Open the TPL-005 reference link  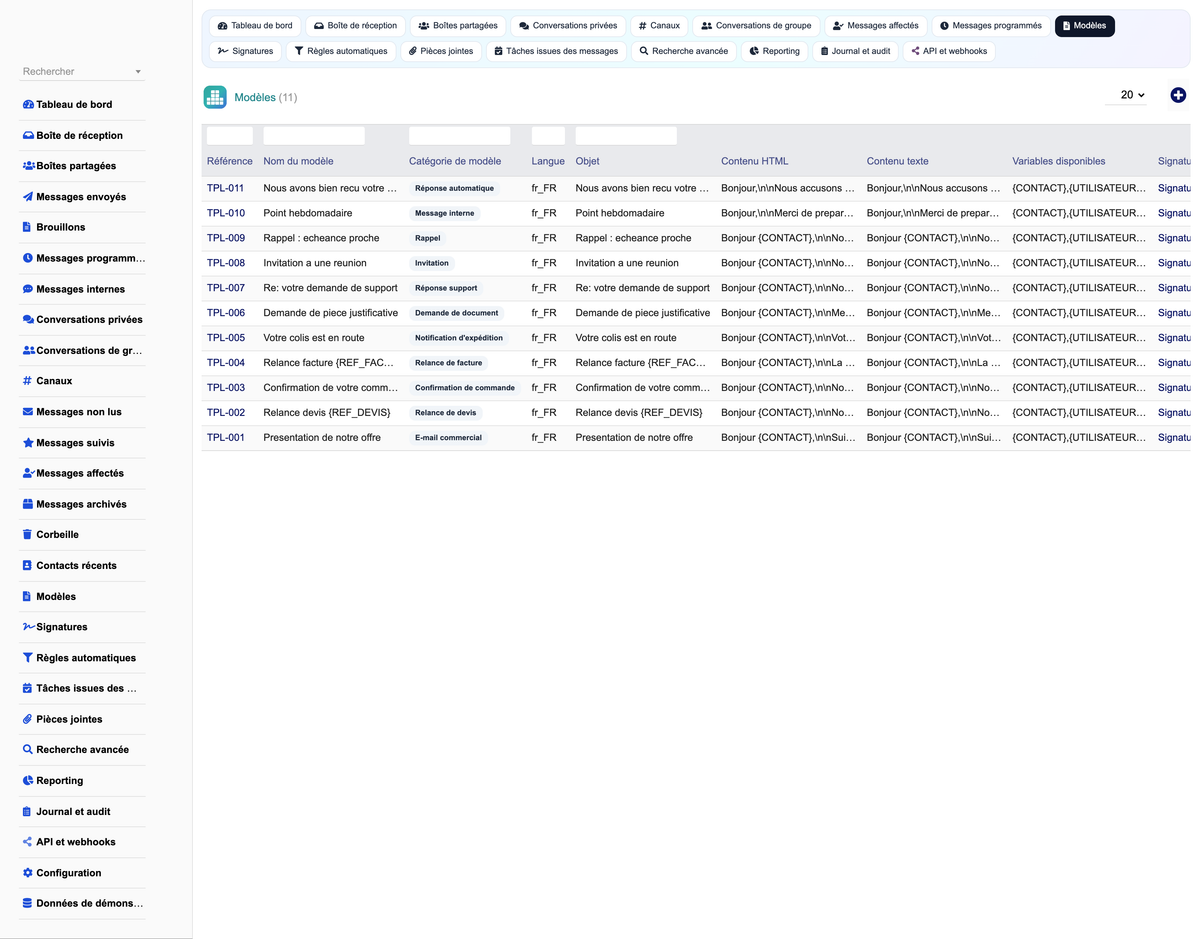tap(226, 338)
